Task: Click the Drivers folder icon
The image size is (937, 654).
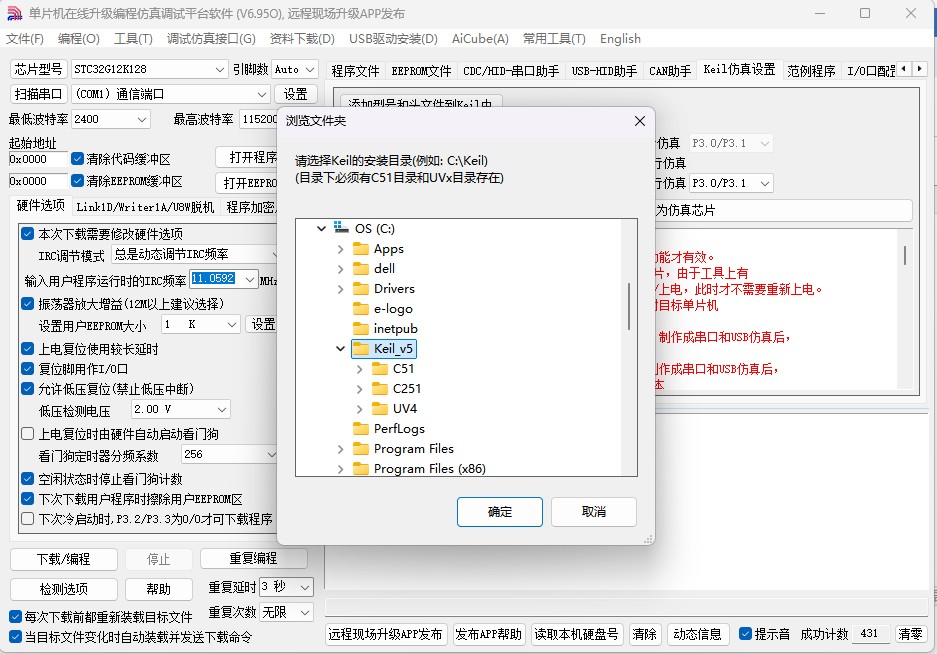Action: point(360,289)
